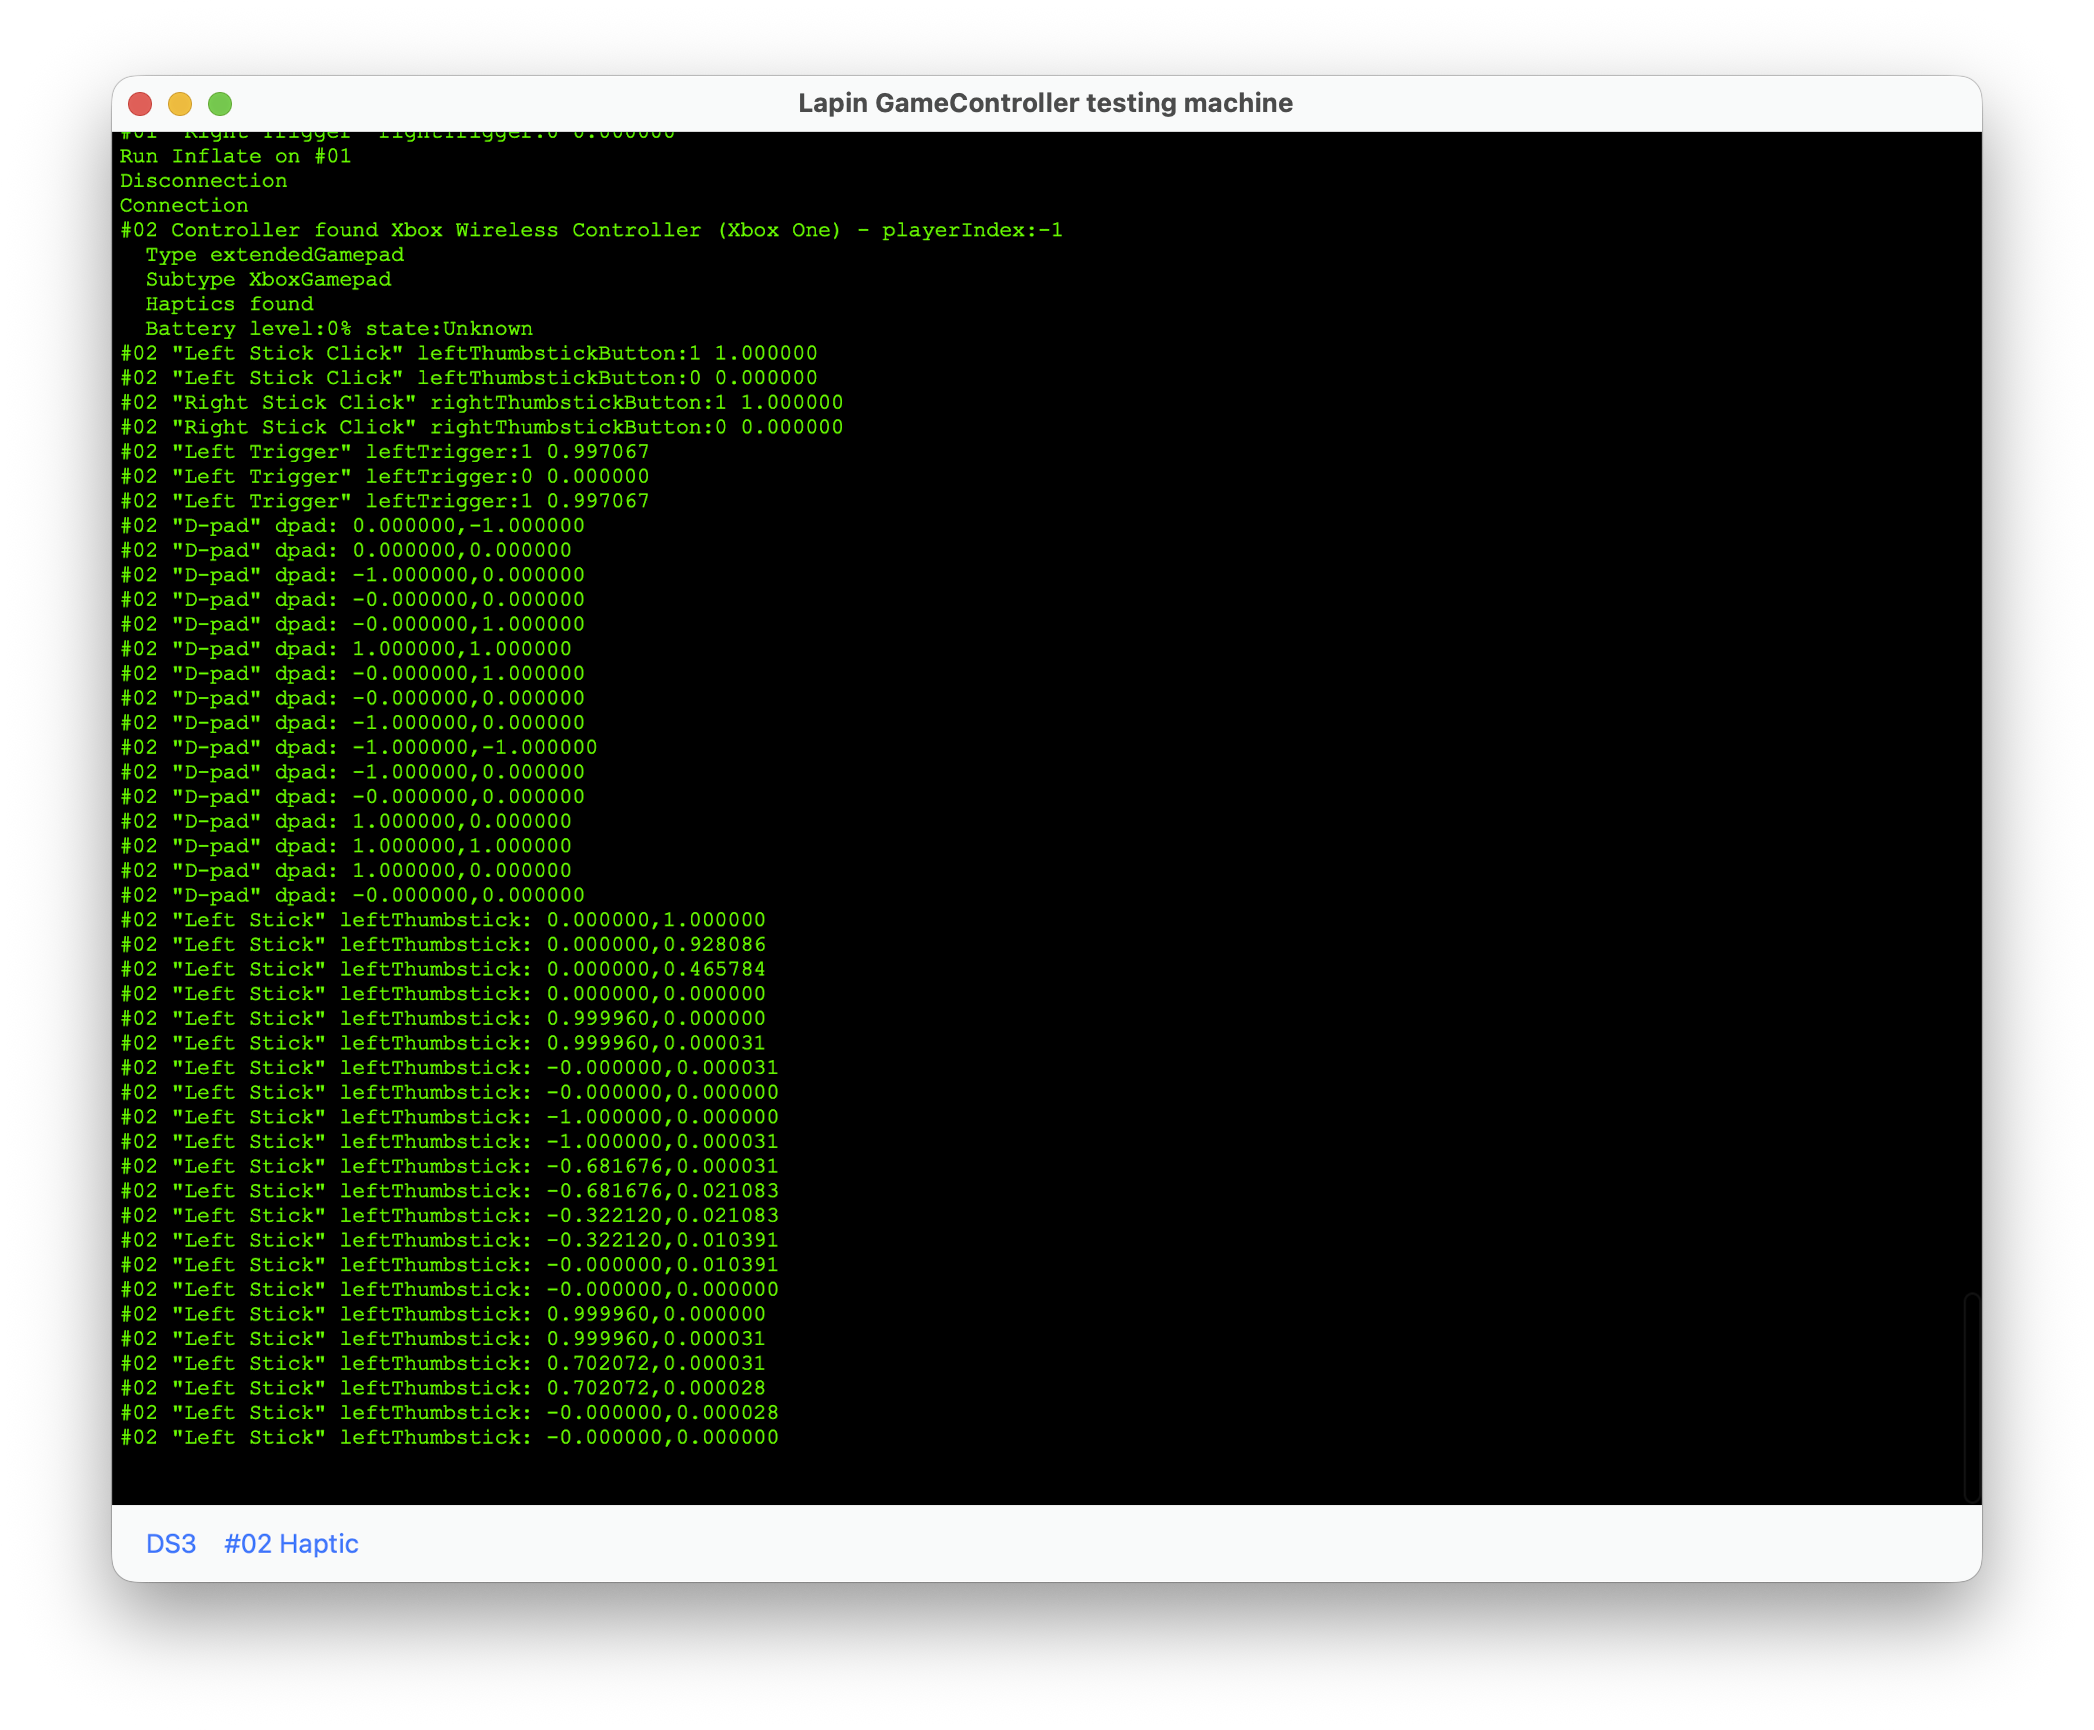Select the 'Subtype XboxGamepad' line
This screenshot has height=1730, width=2094.
tap(268, 280)
